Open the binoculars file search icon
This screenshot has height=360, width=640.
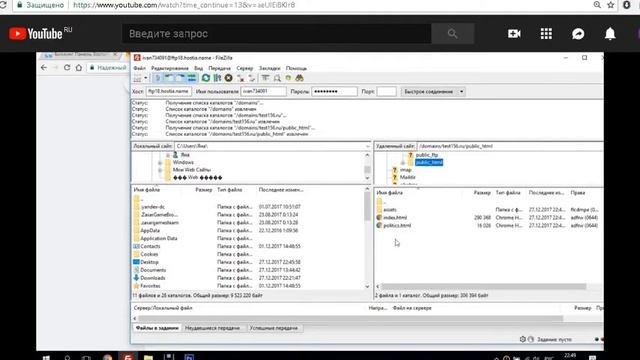[299, 78]
